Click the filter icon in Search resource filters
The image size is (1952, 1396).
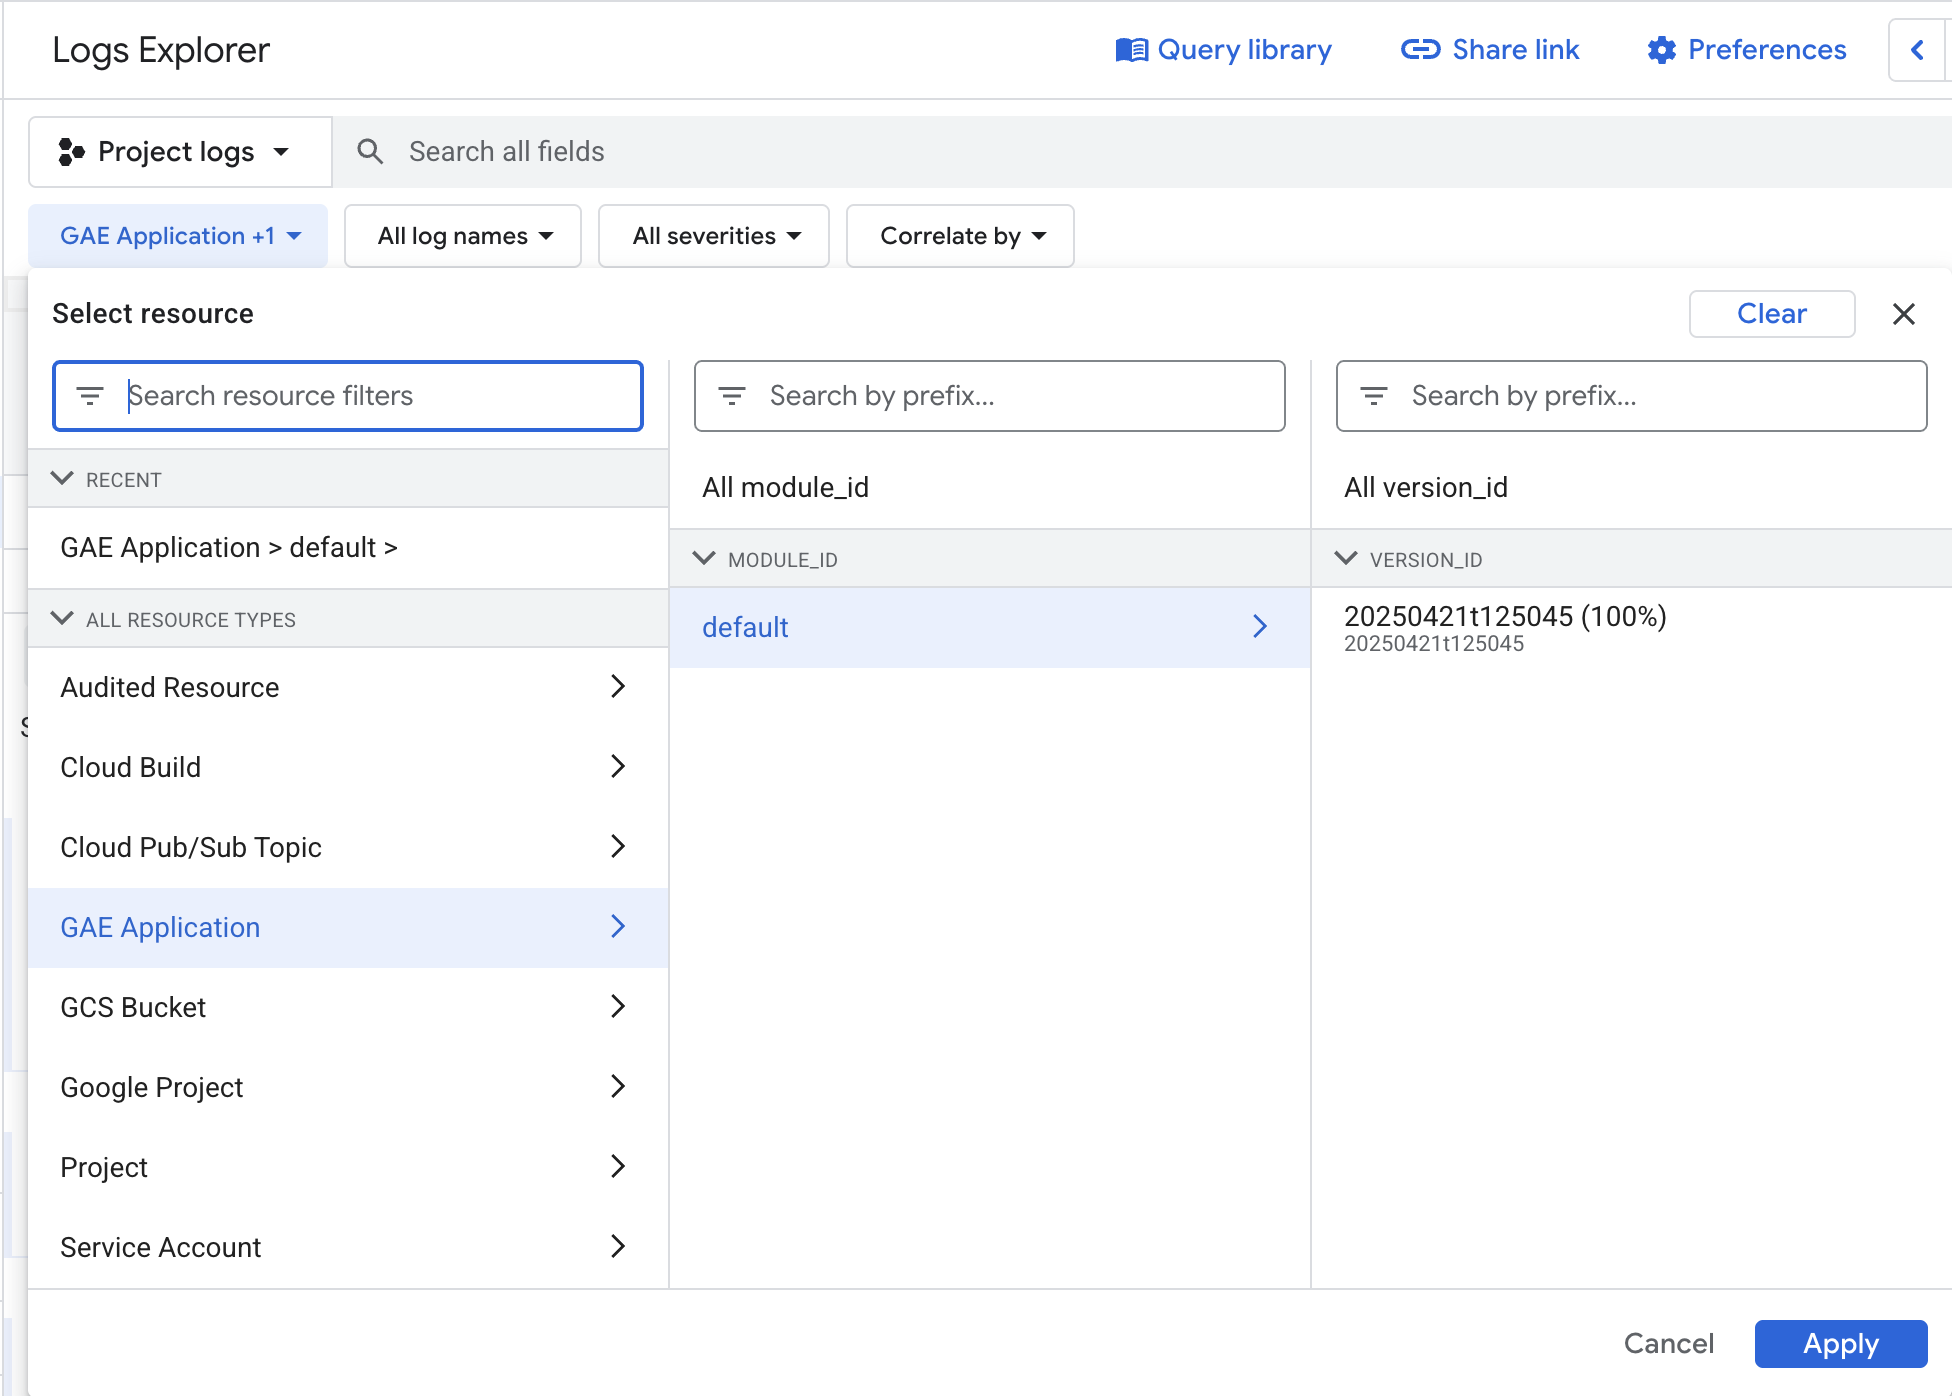point(90,396)
